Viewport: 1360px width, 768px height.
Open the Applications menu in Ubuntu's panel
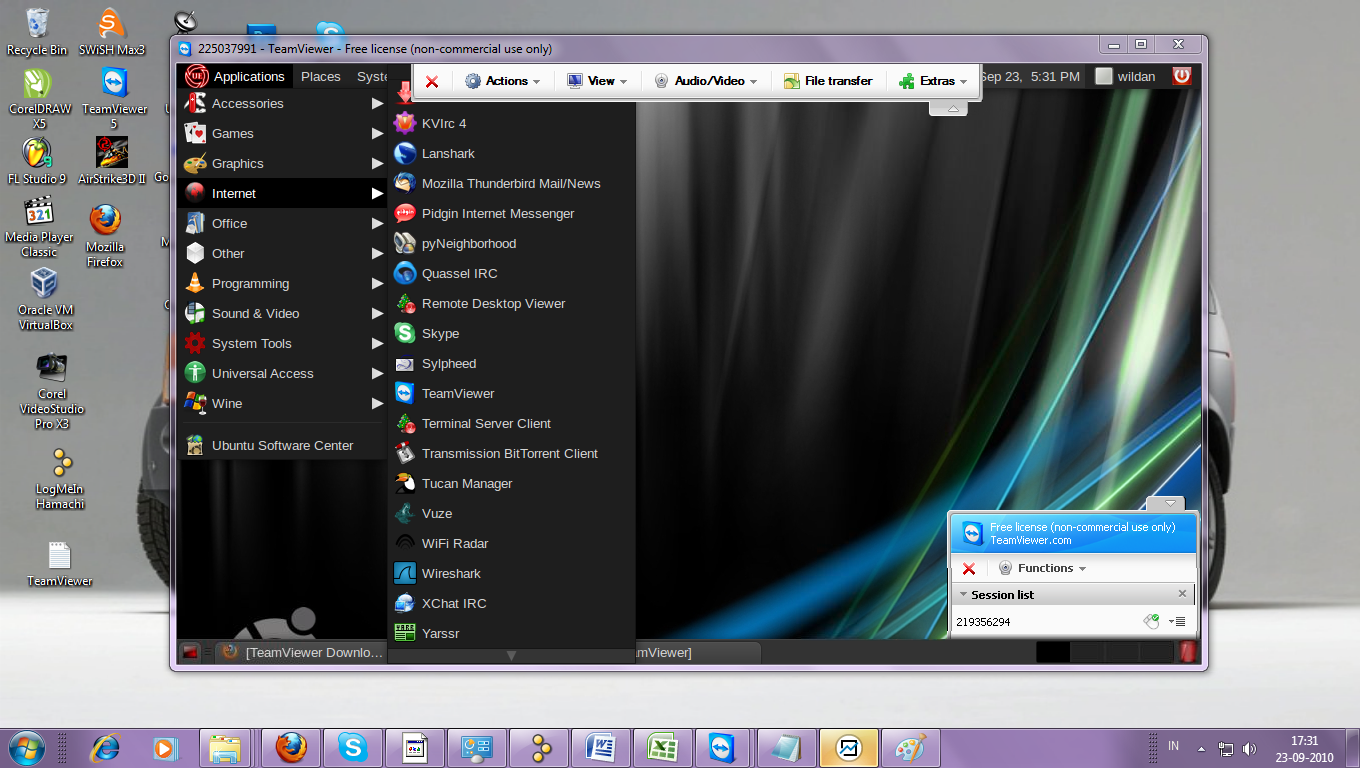coord(237,76)
